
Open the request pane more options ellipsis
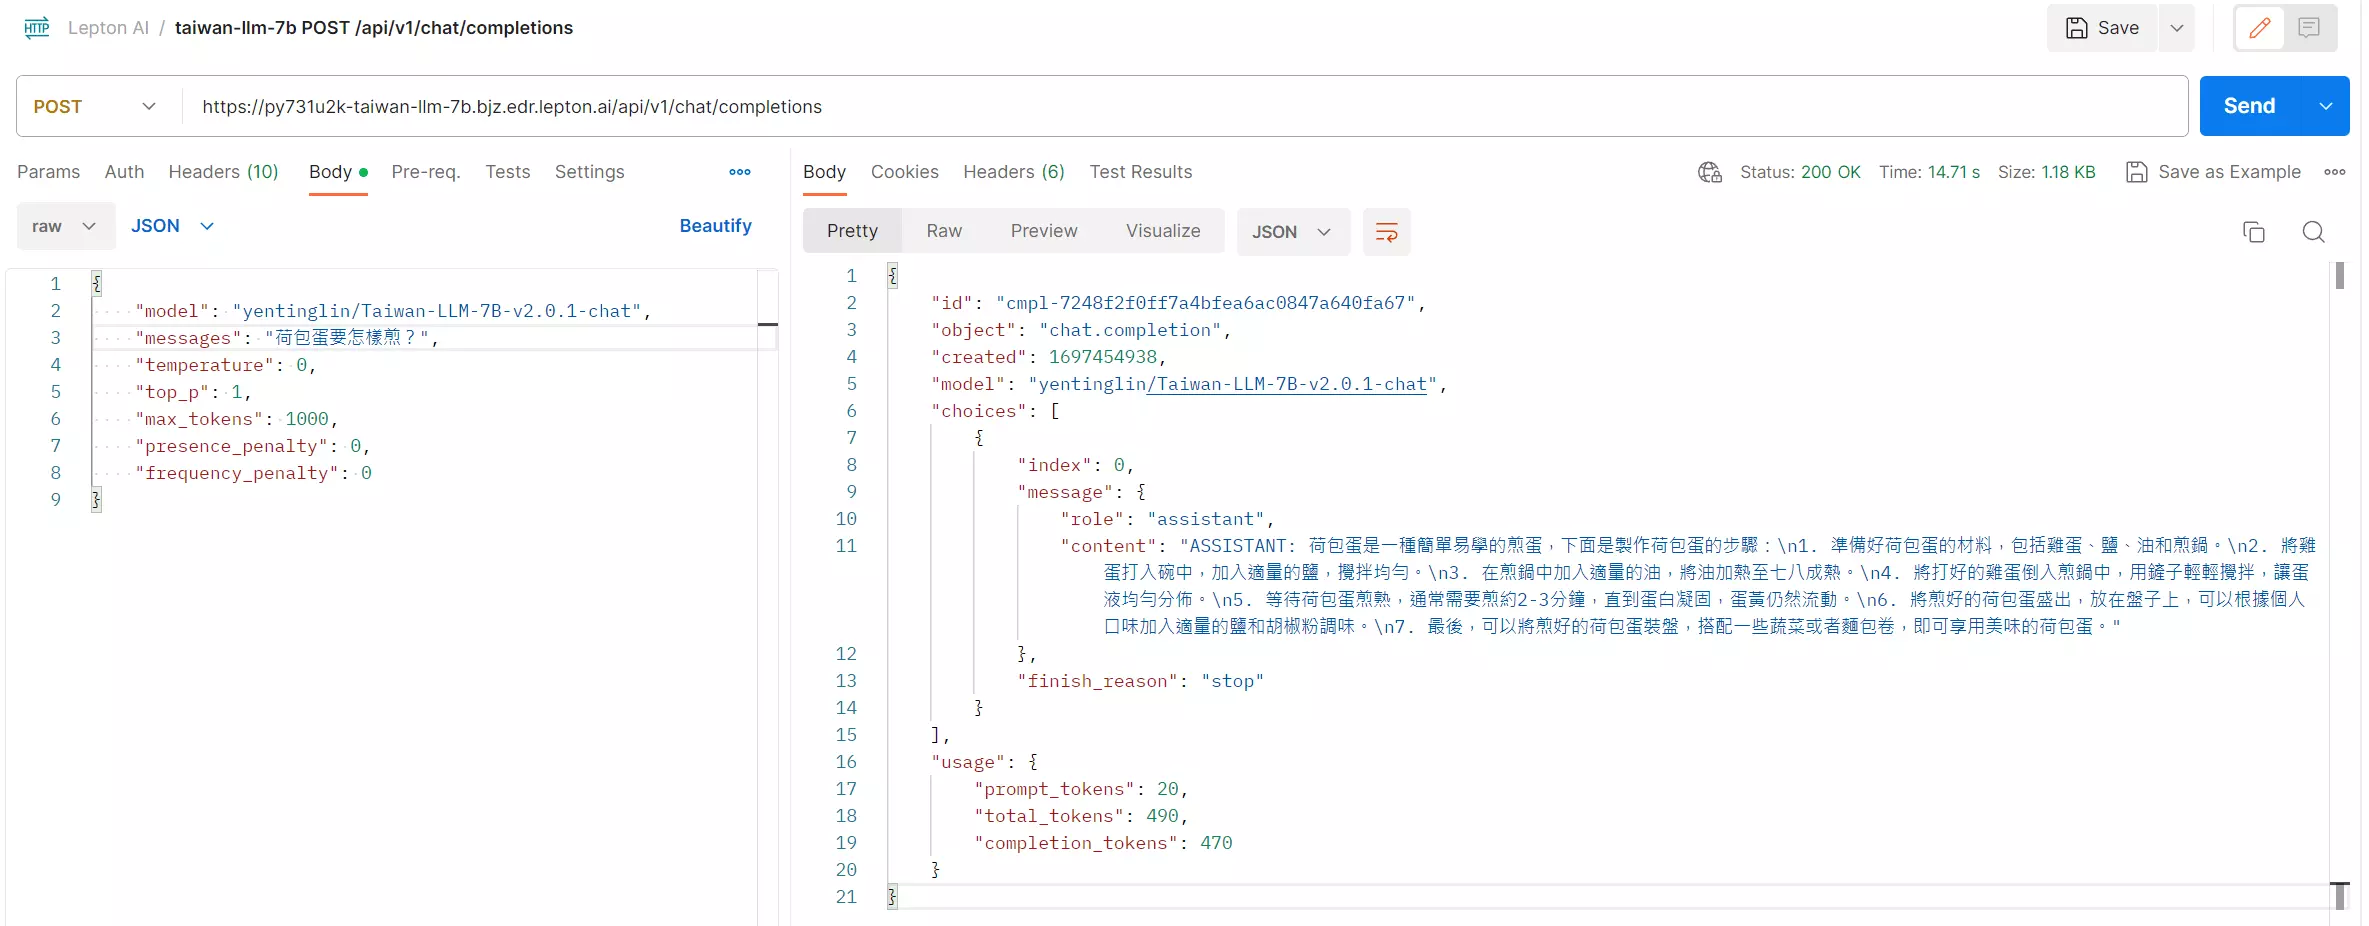(x=740, y=172)
